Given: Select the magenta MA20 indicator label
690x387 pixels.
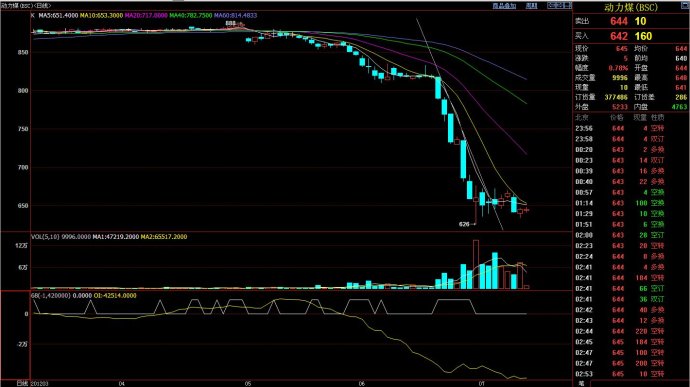Looking at the screenshot, I should pyautogui.click(x=146, y=15).
